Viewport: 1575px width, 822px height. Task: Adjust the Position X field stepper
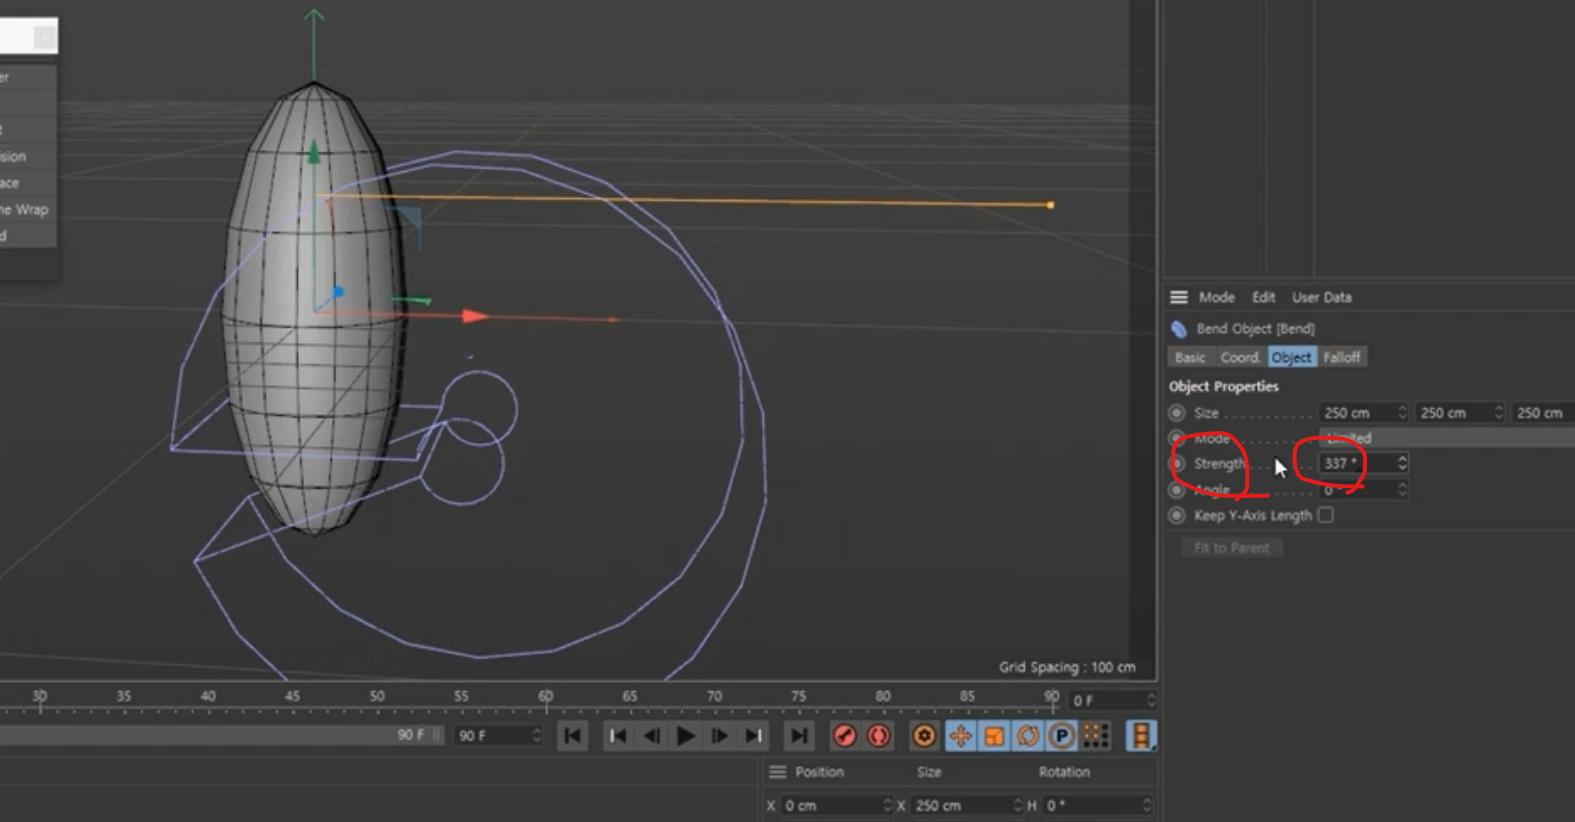(x=888, y=805)
